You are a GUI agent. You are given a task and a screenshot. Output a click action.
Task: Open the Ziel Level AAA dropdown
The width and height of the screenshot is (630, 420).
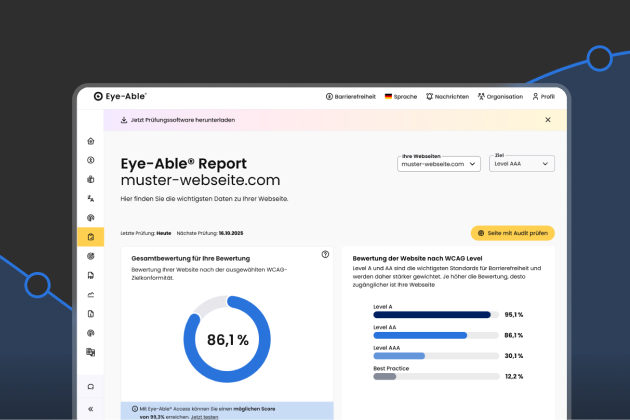pos(521,164)
